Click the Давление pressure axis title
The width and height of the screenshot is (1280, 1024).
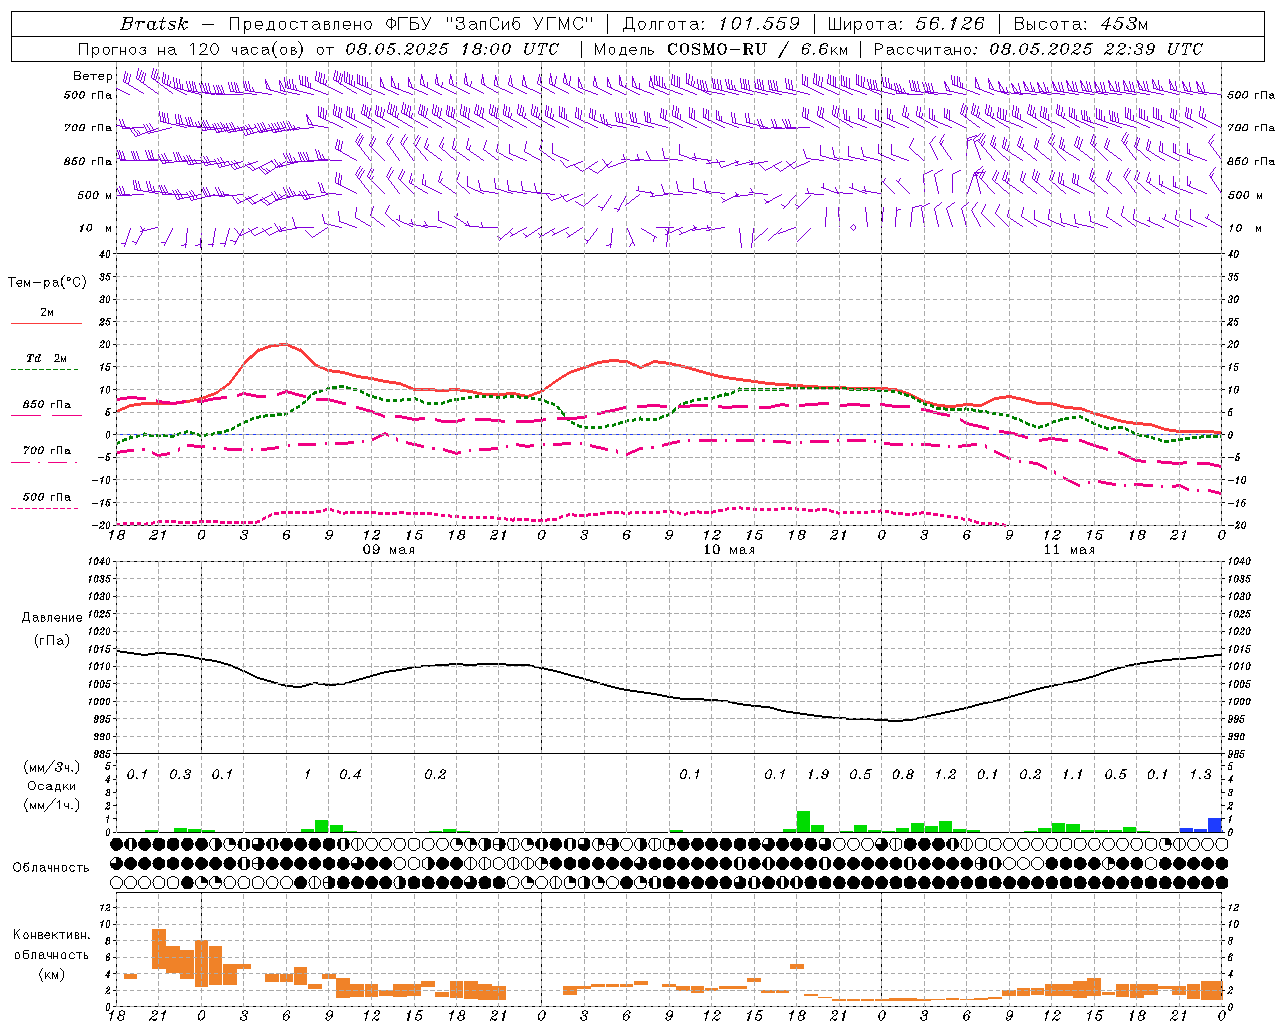point(52,618)
